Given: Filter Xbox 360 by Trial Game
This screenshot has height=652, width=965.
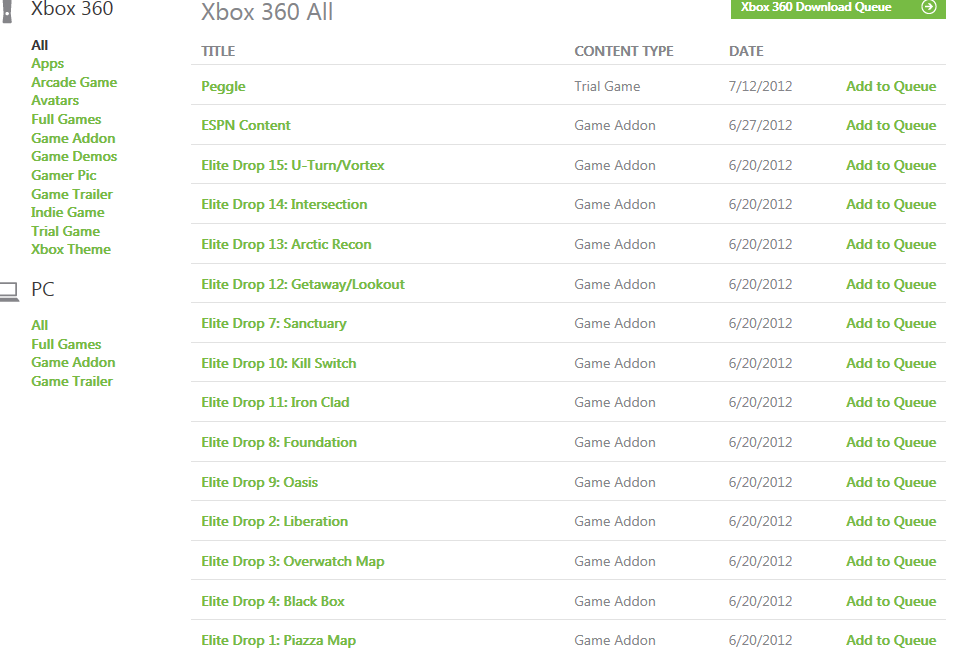Looking at the screenshot, I should point(65,231).
